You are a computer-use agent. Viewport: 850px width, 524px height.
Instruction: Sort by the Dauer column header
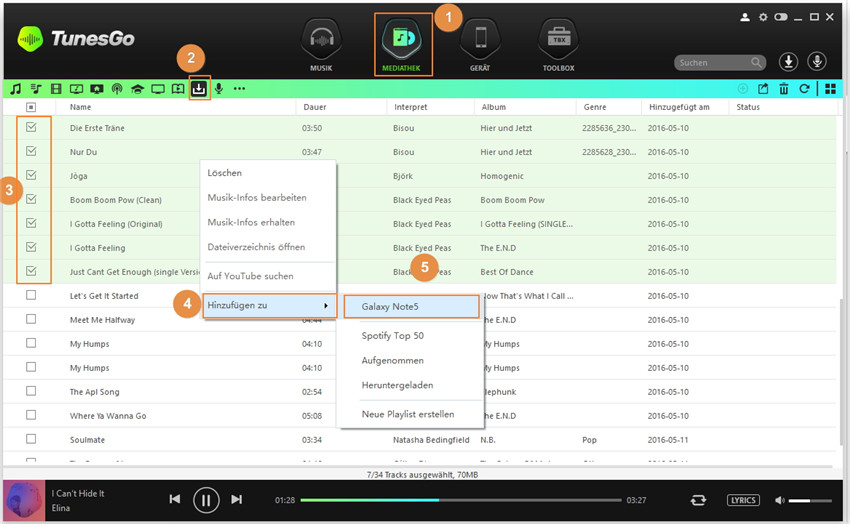315,107
